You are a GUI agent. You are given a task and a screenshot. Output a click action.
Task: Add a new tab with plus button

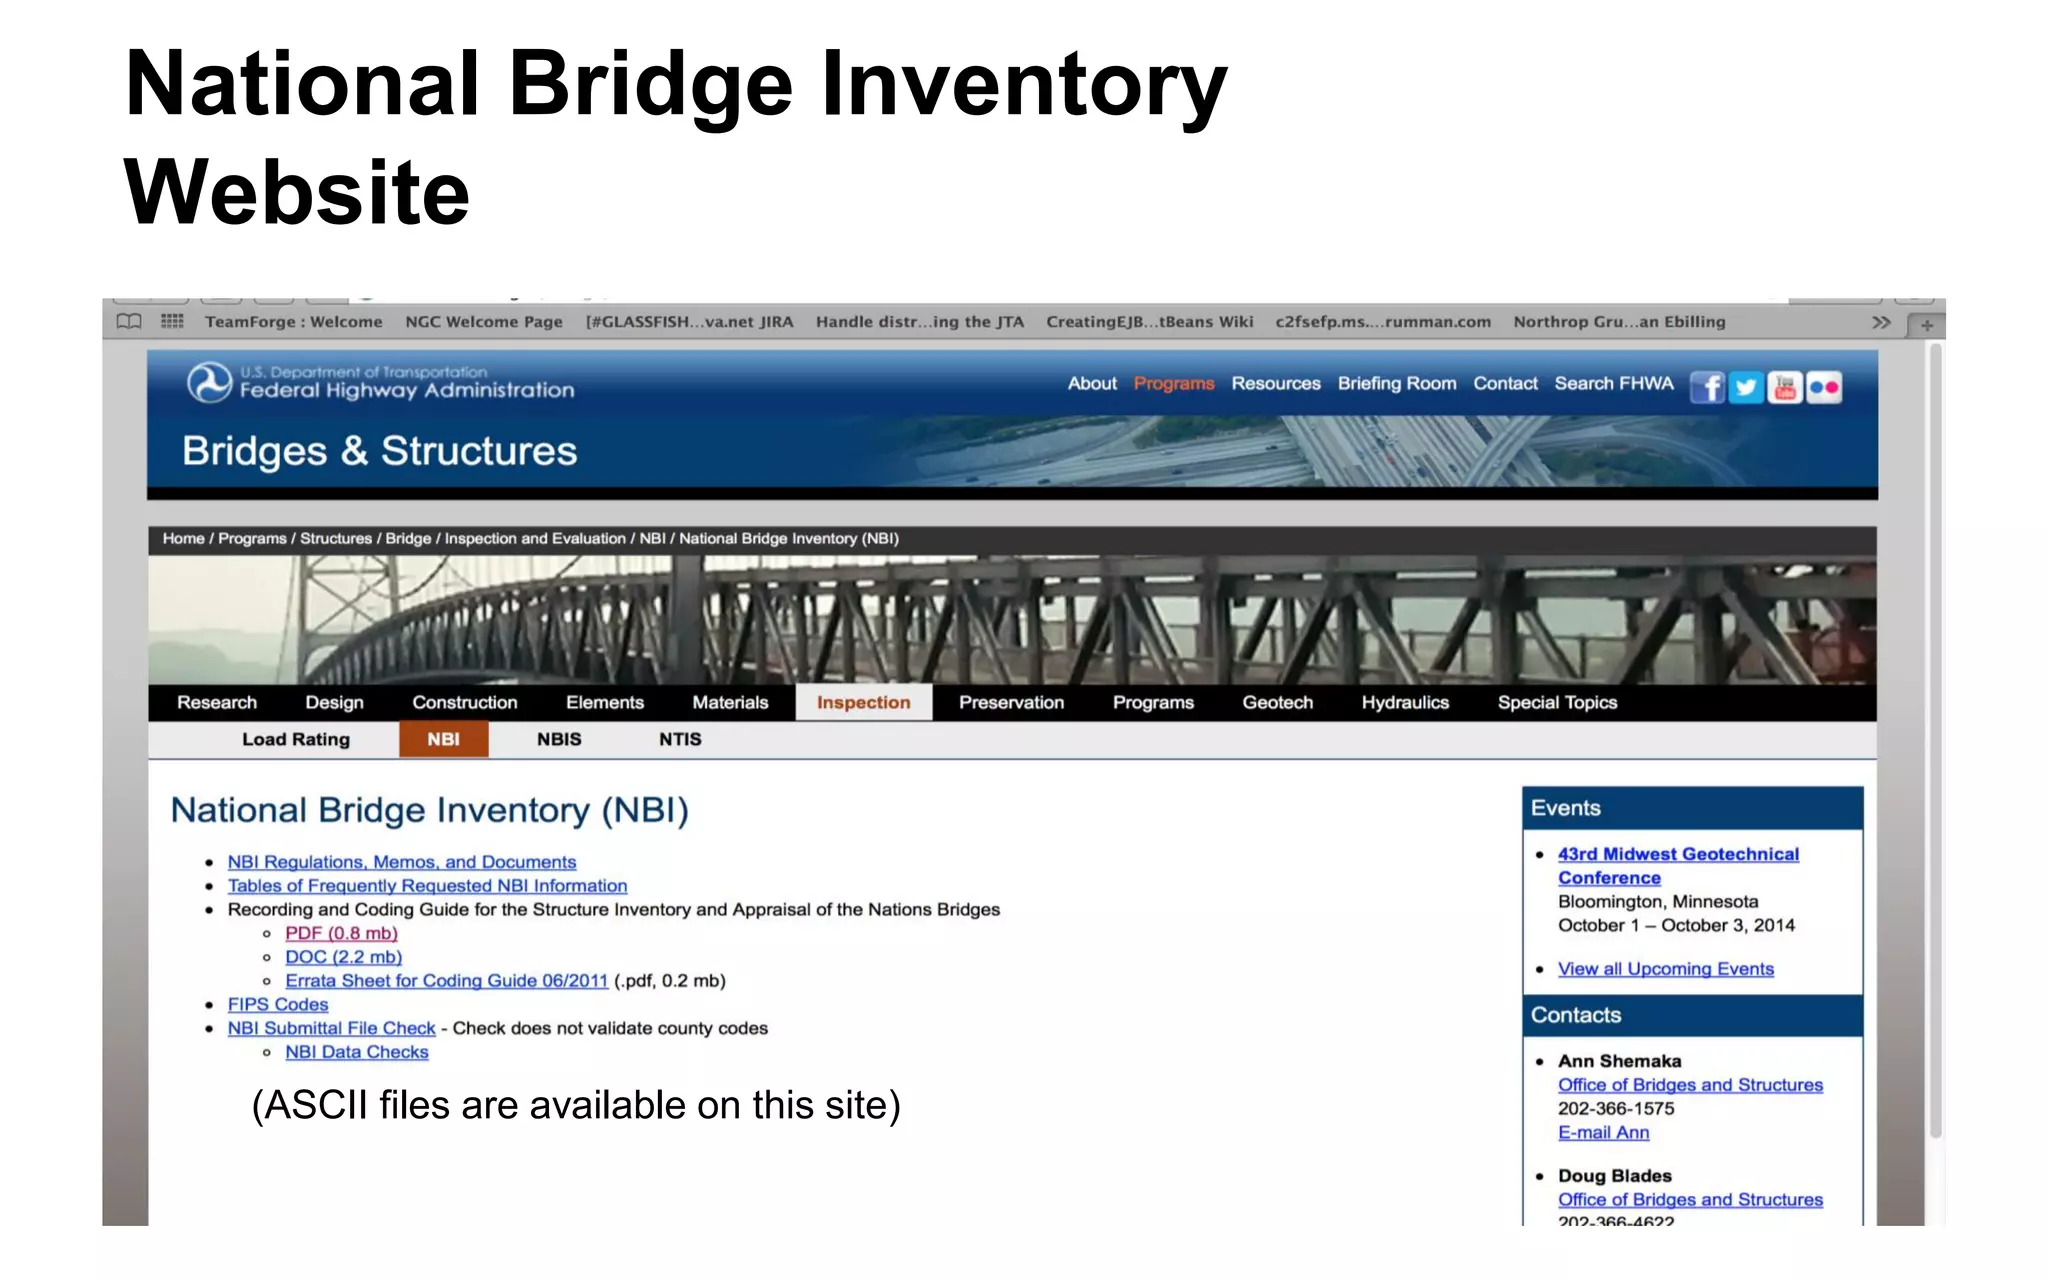point(1926,325)
